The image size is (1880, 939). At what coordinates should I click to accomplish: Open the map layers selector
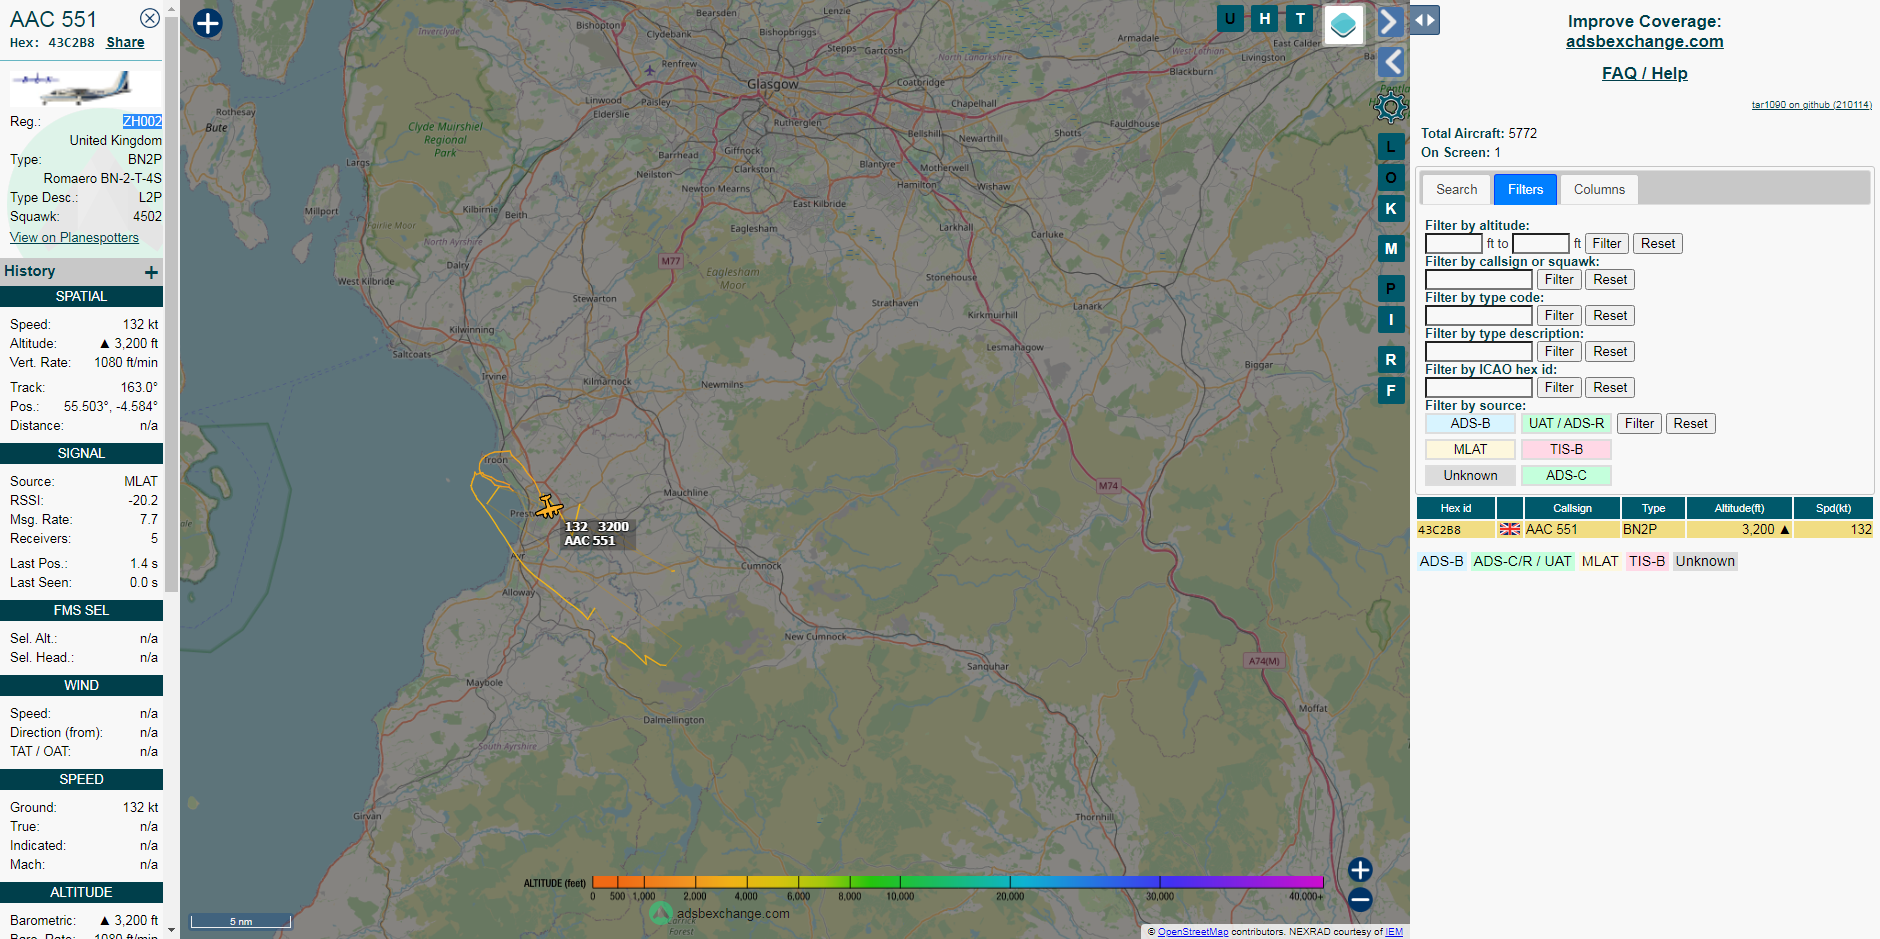pyautogui.click(x=1344, y=24)
